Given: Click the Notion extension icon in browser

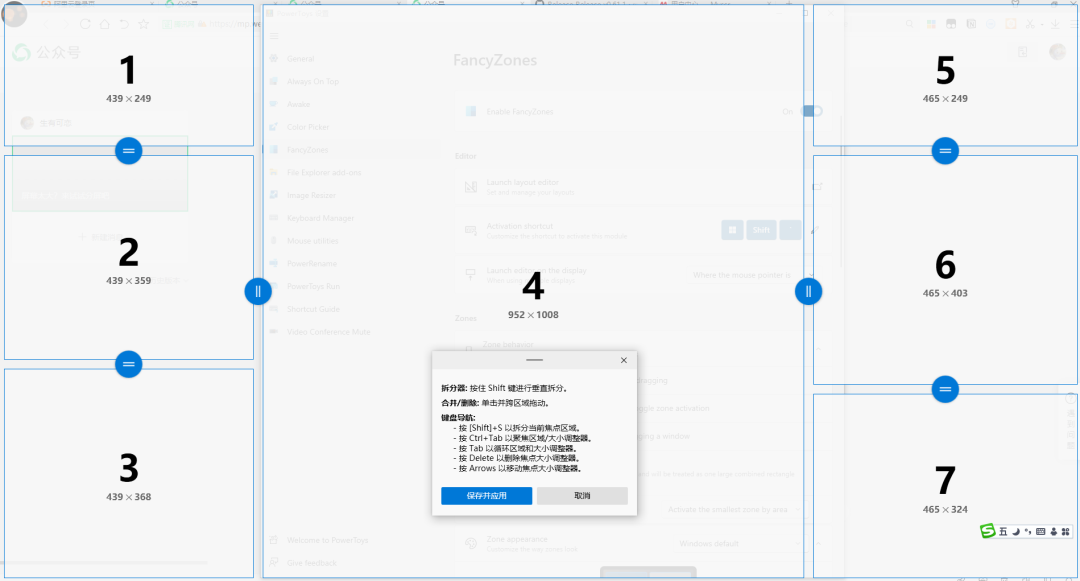Looking at the screenshot, I should point(971,24).
